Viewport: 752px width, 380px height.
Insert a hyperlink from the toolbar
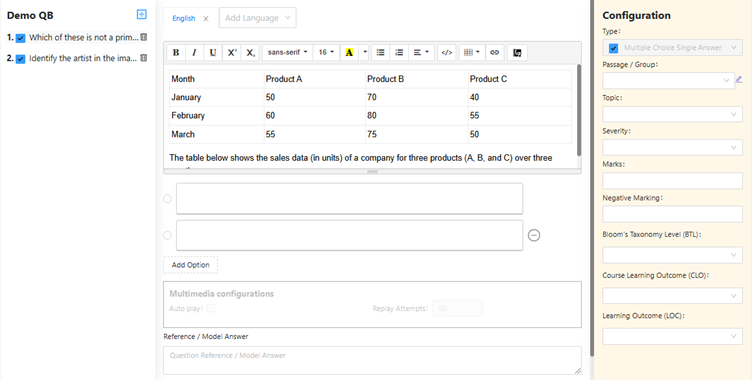494,53
